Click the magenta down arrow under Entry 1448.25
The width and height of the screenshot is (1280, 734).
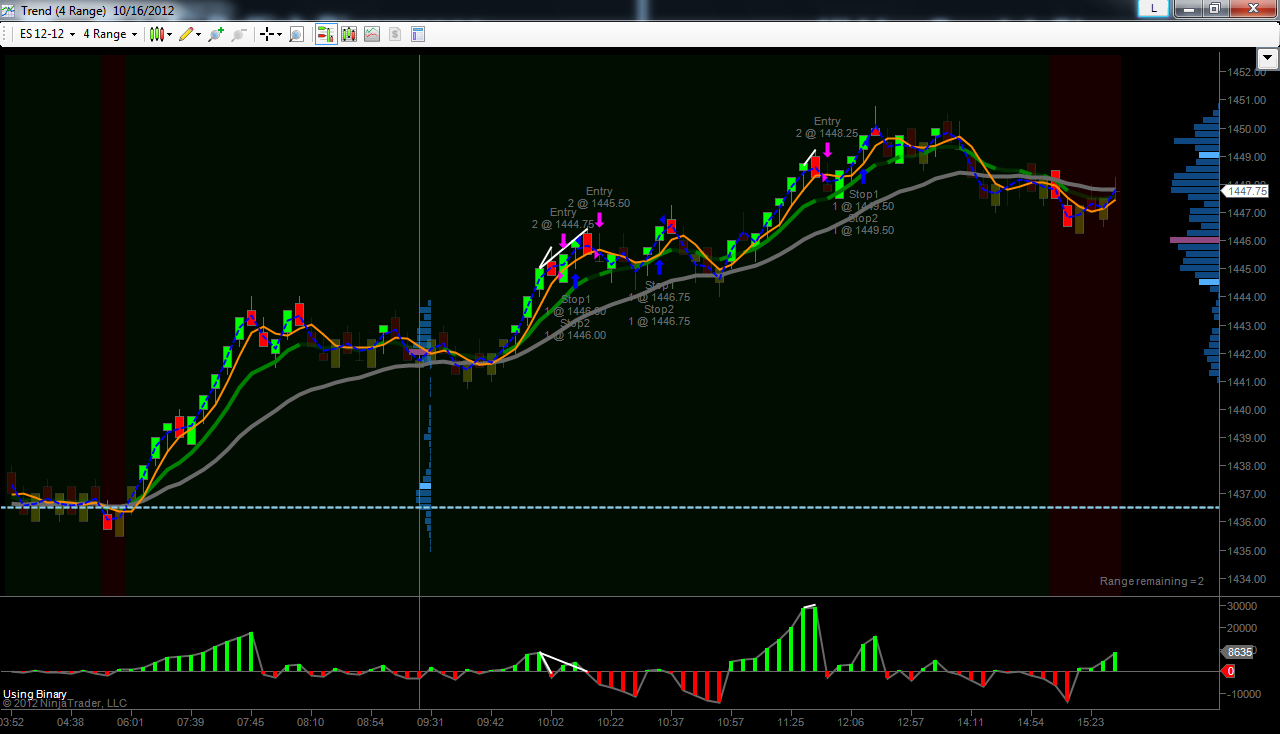pyautogui.click(x=828, y=150)
